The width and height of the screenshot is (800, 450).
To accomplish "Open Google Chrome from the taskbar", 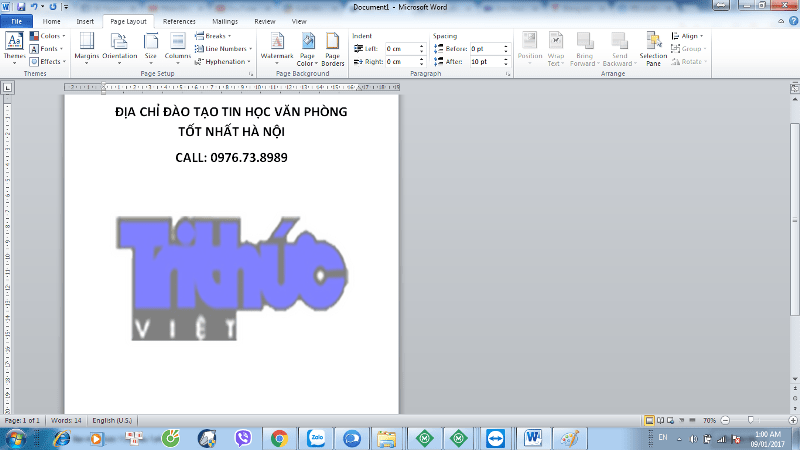I will (279, 438).
